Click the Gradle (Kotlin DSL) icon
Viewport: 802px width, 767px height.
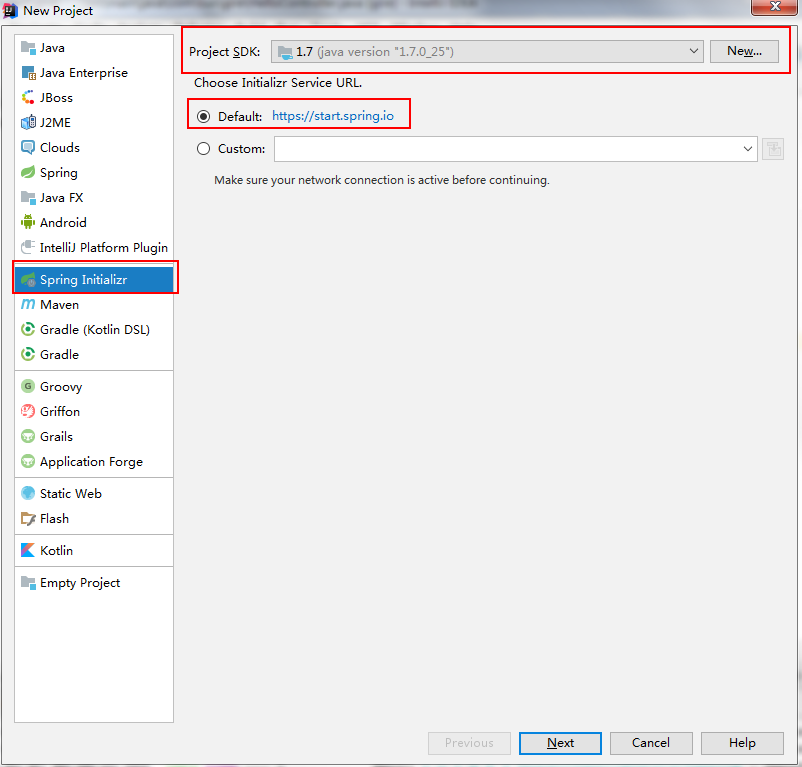point(28,329)
